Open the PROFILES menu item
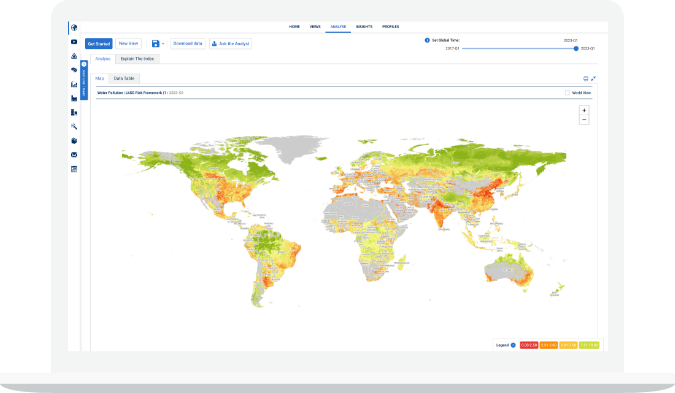The width and height of the screenshot is (675, 393). [x=390, y=27]
